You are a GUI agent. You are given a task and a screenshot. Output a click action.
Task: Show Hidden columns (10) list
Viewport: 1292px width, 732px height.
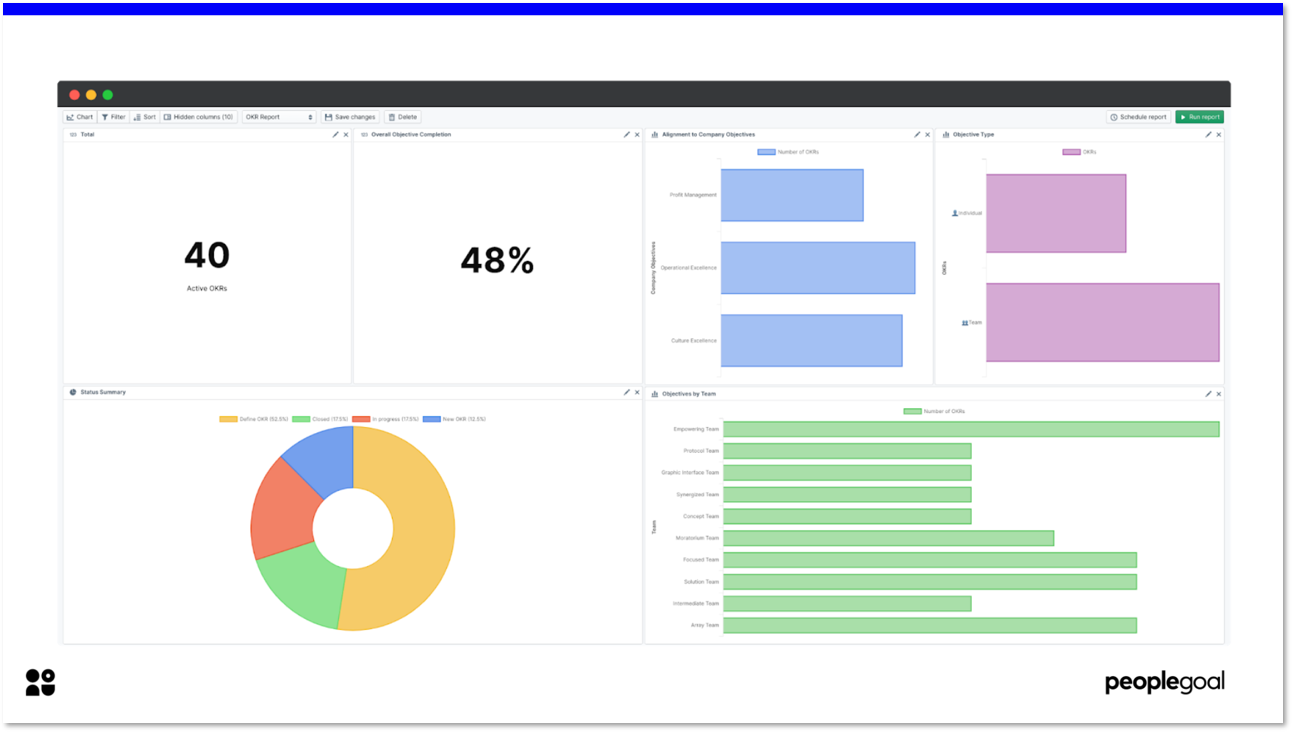click(198, 117)
